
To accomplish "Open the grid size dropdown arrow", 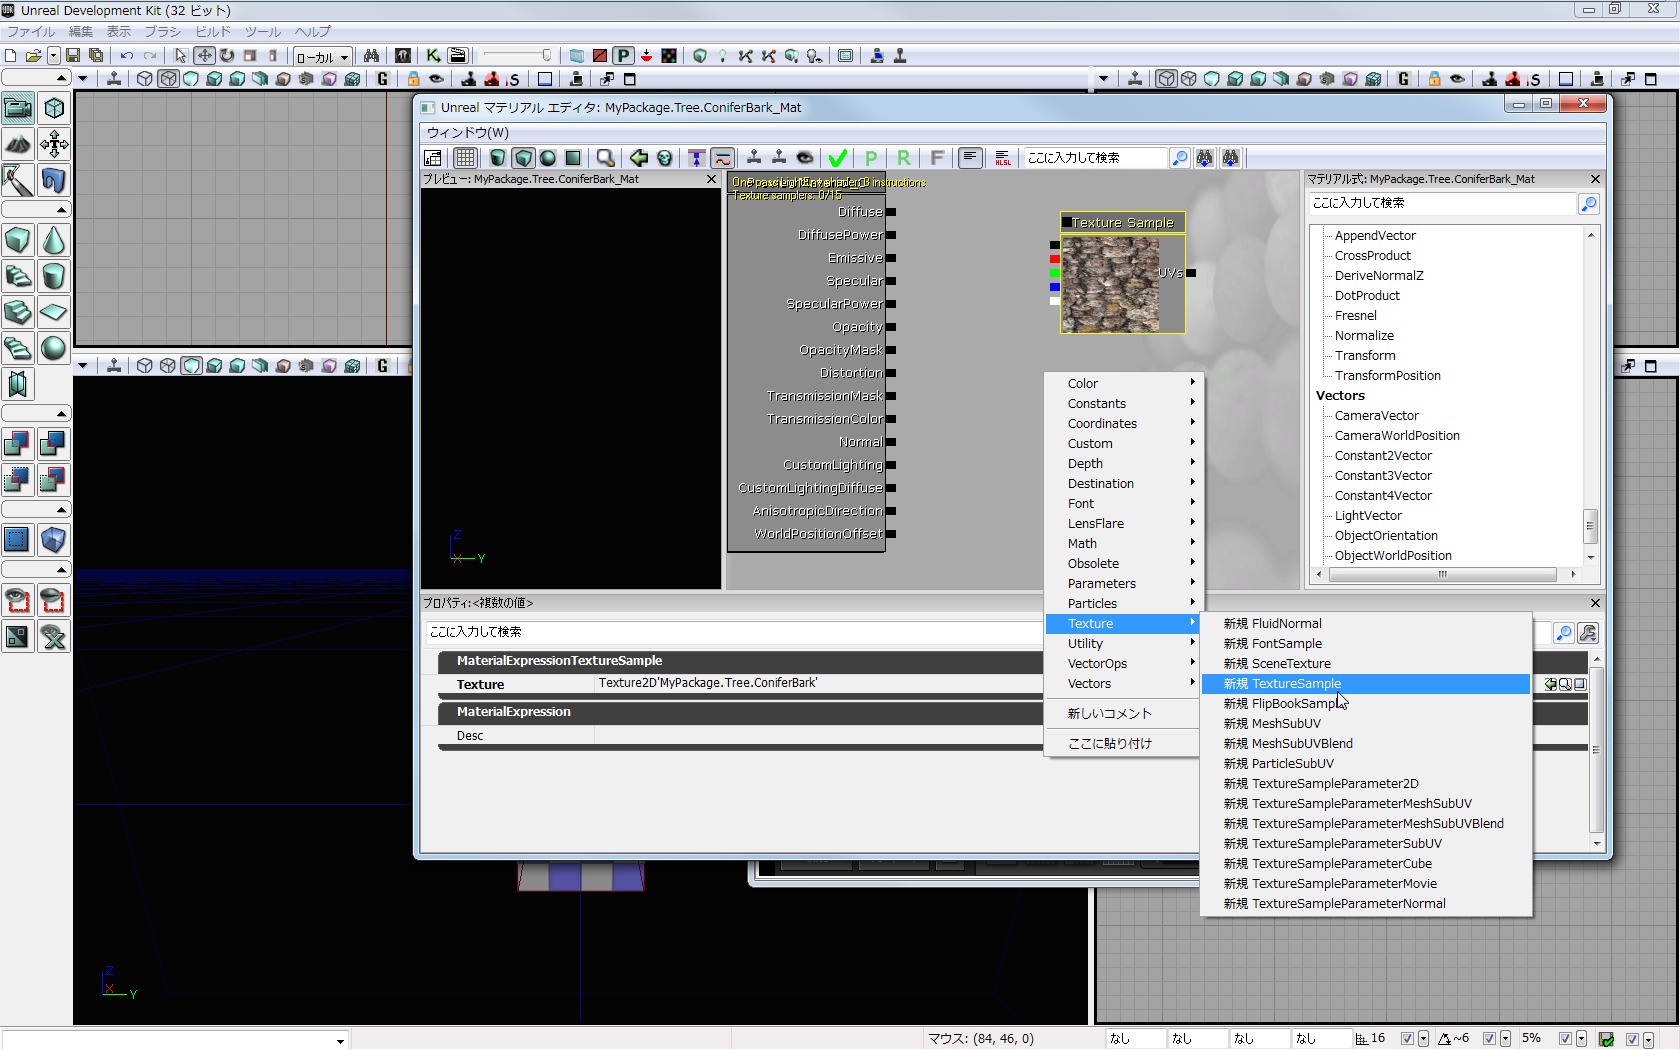I will pos(1423,1039).
